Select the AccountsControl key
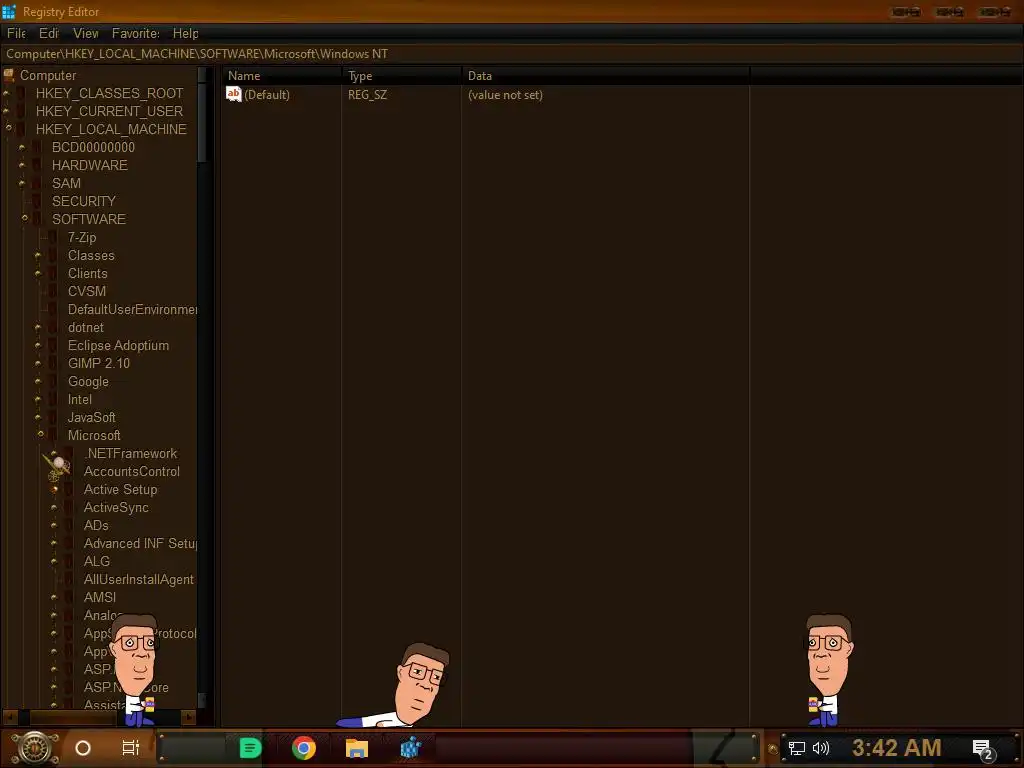This screenshot has width=1024, height=768. point(131,471)
